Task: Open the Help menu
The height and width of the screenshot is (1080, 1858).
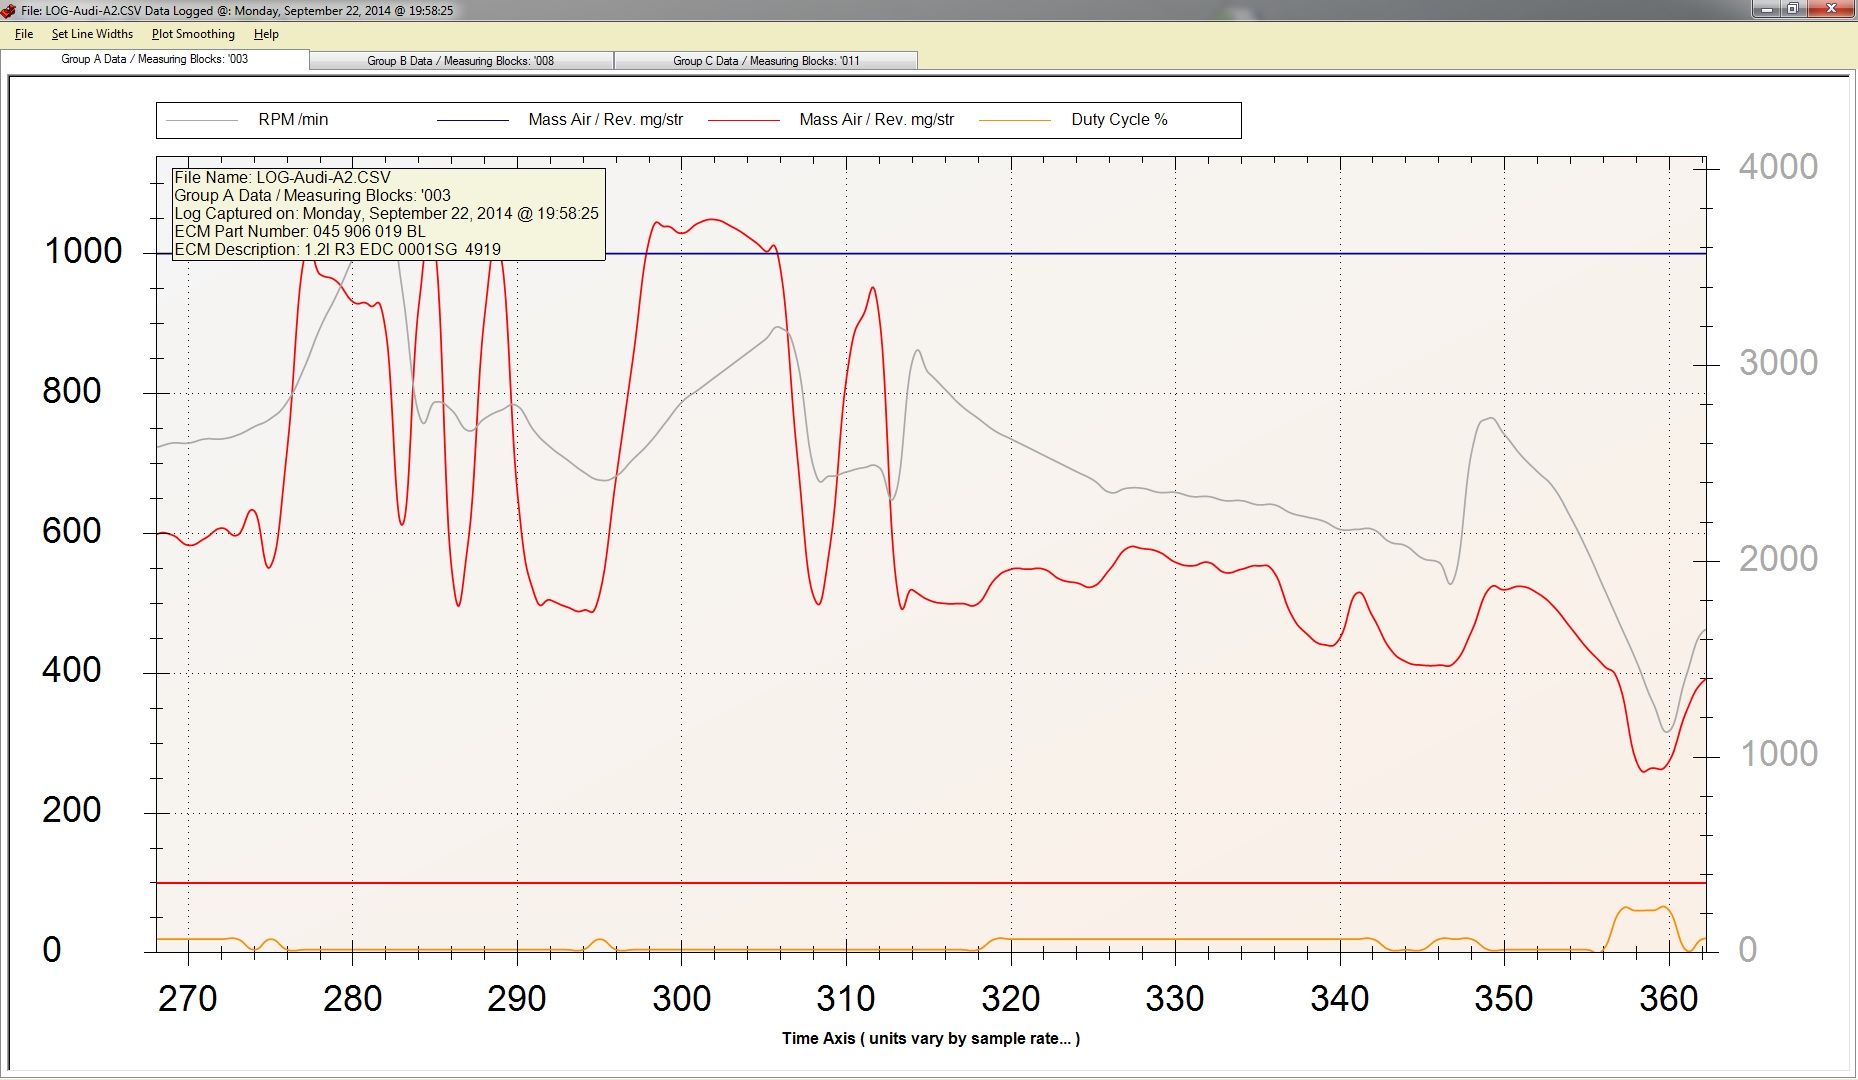Action: click(x=266, y=34)
